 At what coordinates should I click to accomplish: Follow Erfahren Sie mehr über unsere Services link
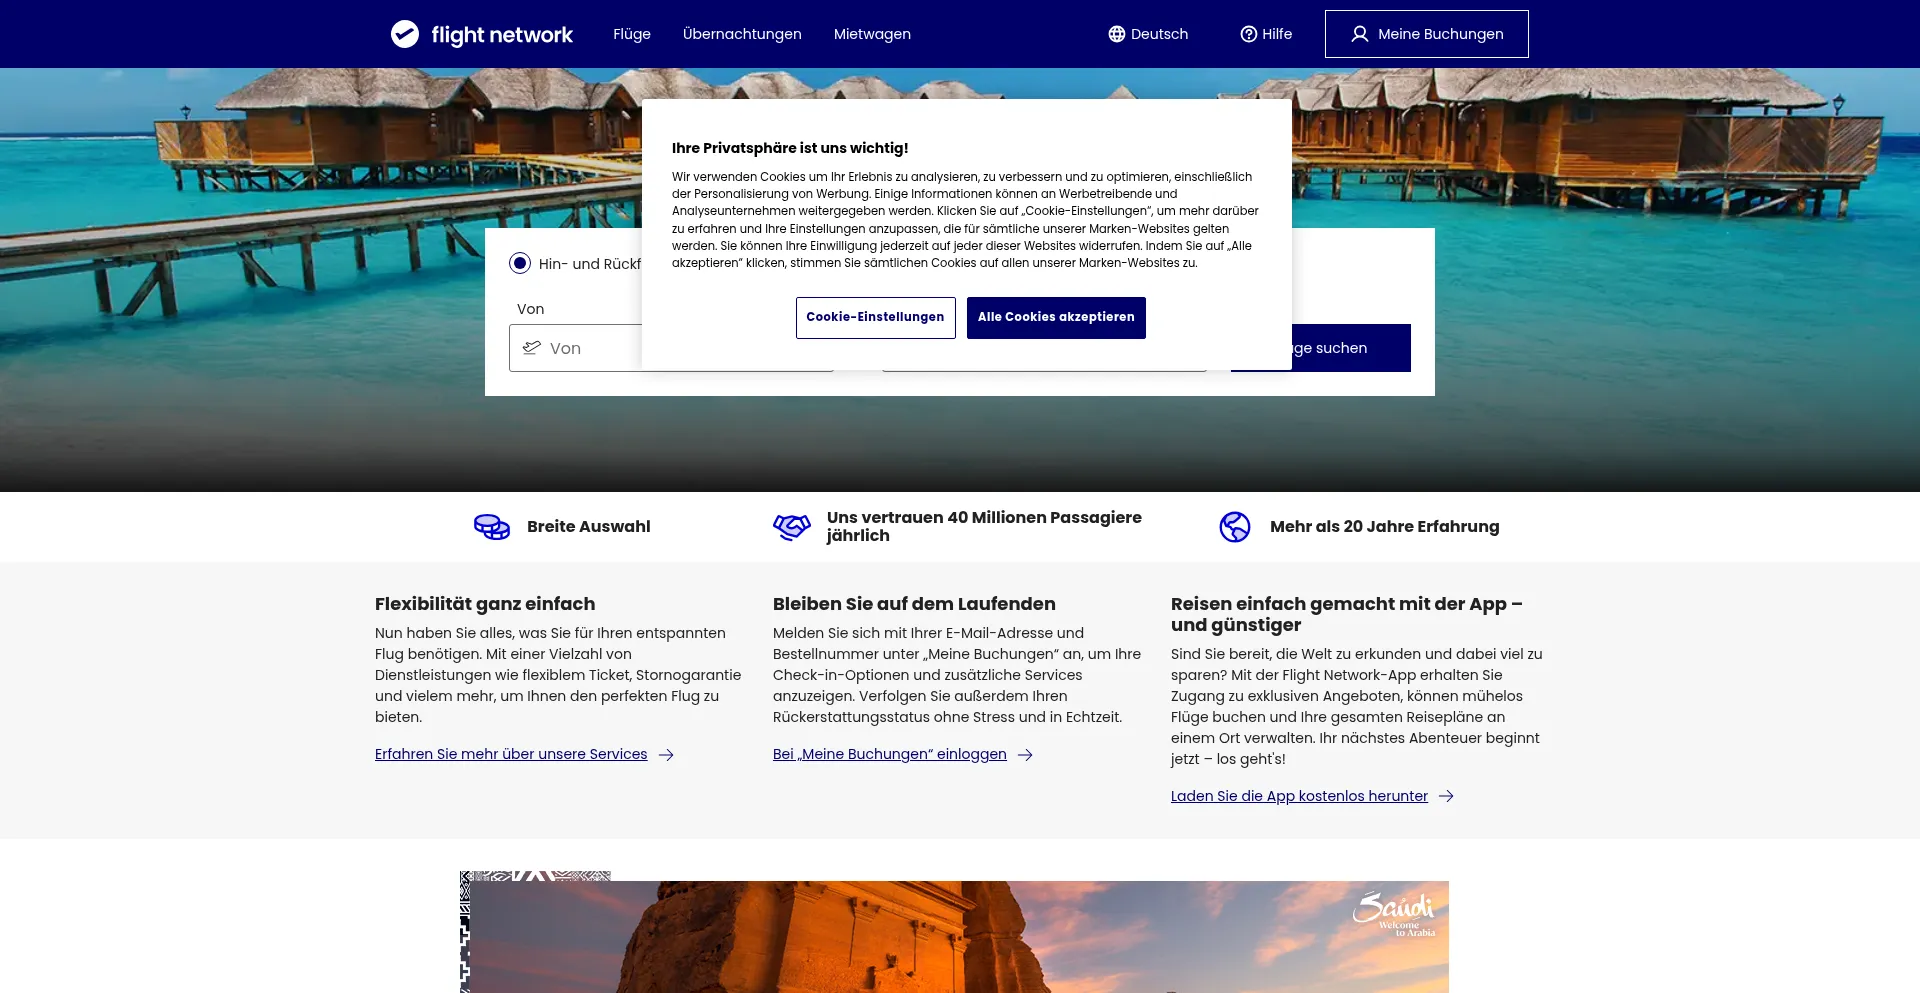click(x=511, y=755)
